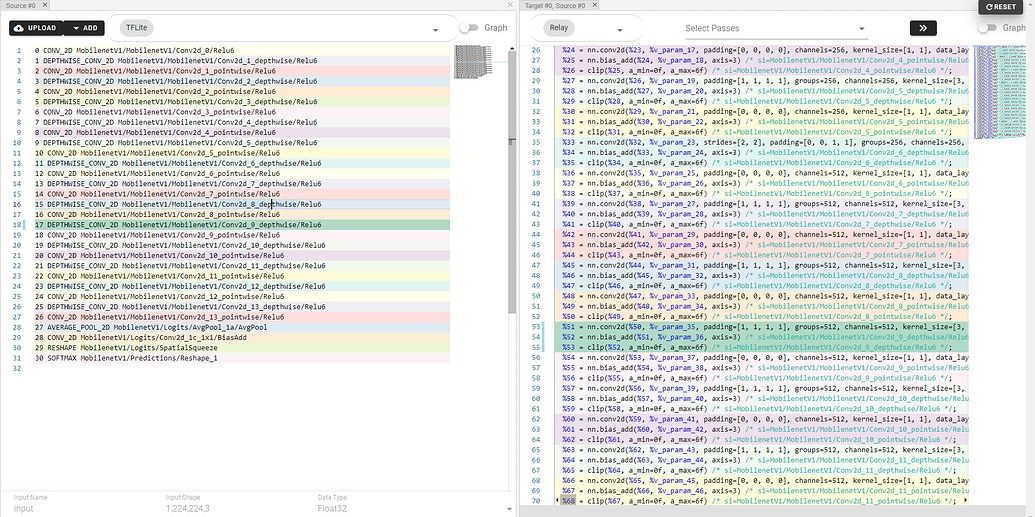Open the Add dropdown button
The image size is (1035, 517).
[x=84, y=28]
